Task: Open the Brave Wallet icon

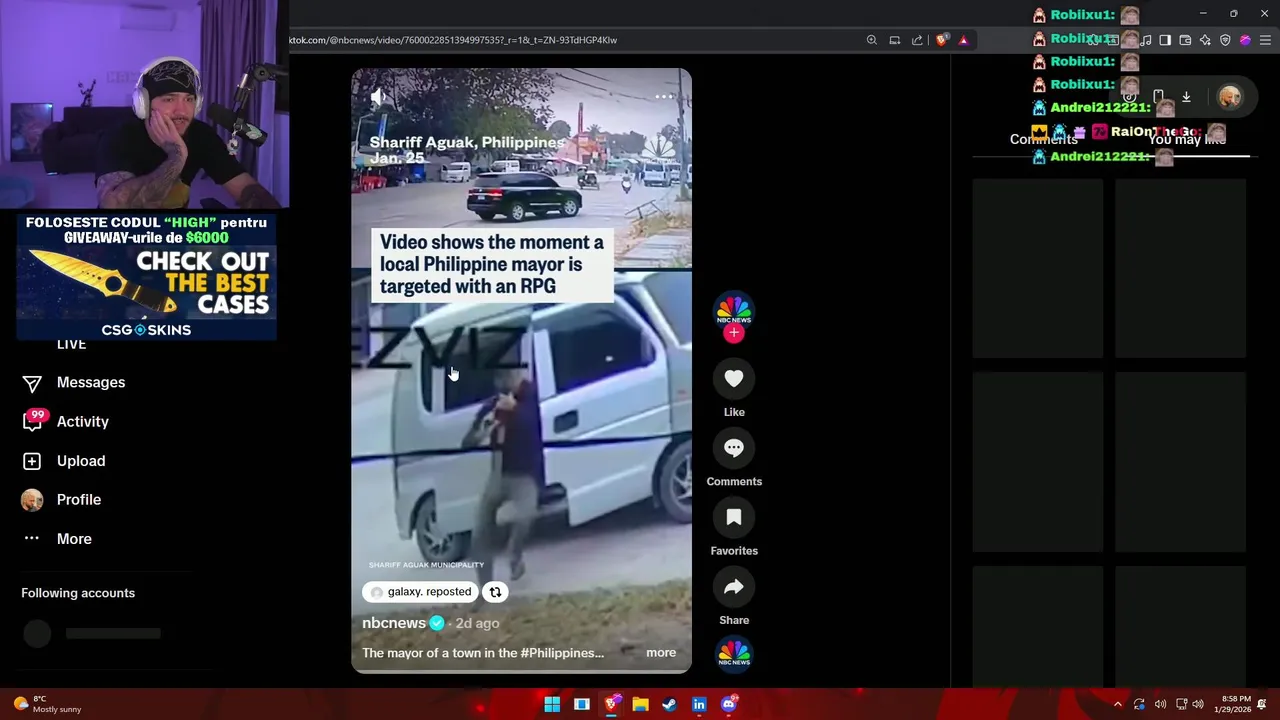Action: coord(1185,40)
